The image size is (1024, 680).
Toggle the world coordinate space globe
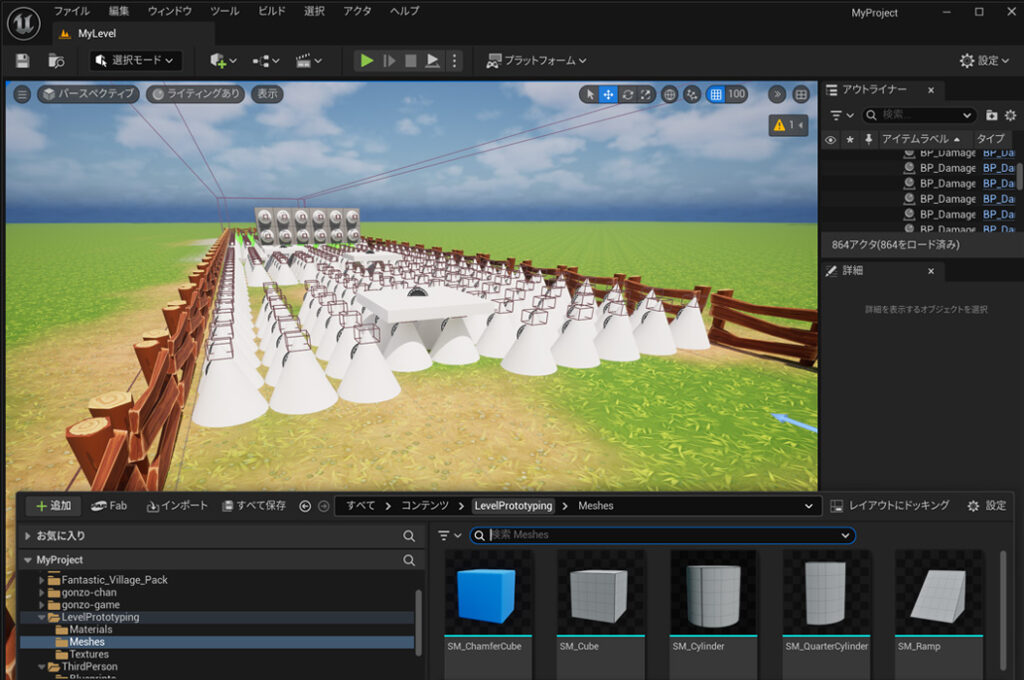669,95
